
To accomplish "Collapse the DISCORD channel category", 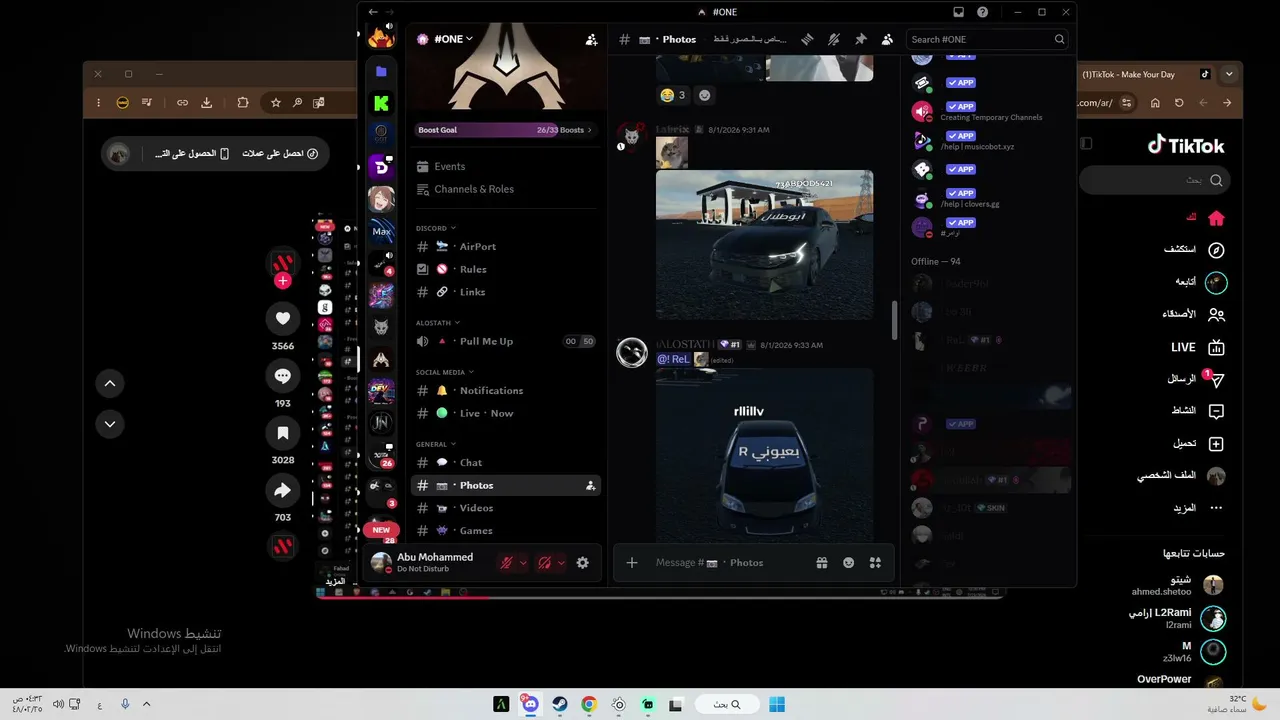I will [436, 228].
